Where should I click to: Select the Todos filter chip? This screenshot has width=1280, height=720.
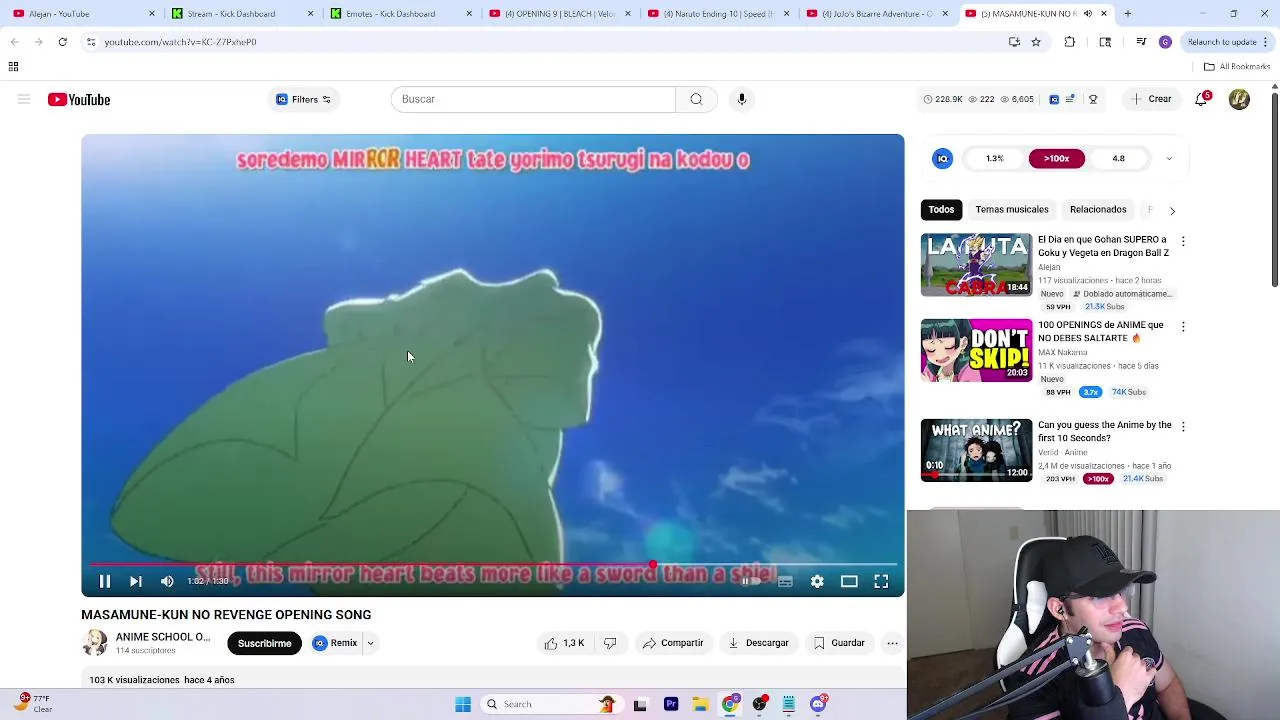(x=941, y=209)
